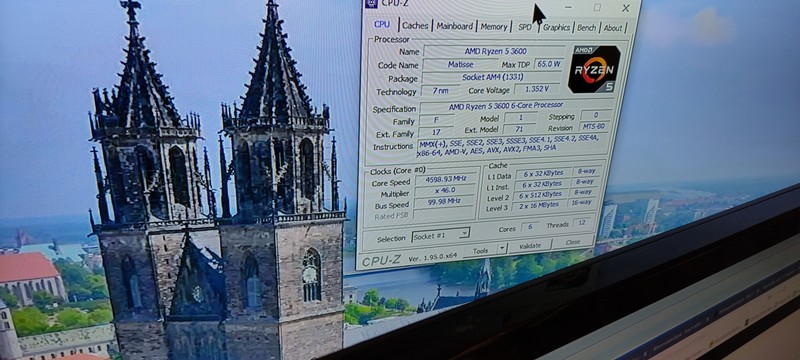Open the Tools dropdown arrow
Viewport: 800px width, 360px height.
pyautogui.click(x=502, y=249)
